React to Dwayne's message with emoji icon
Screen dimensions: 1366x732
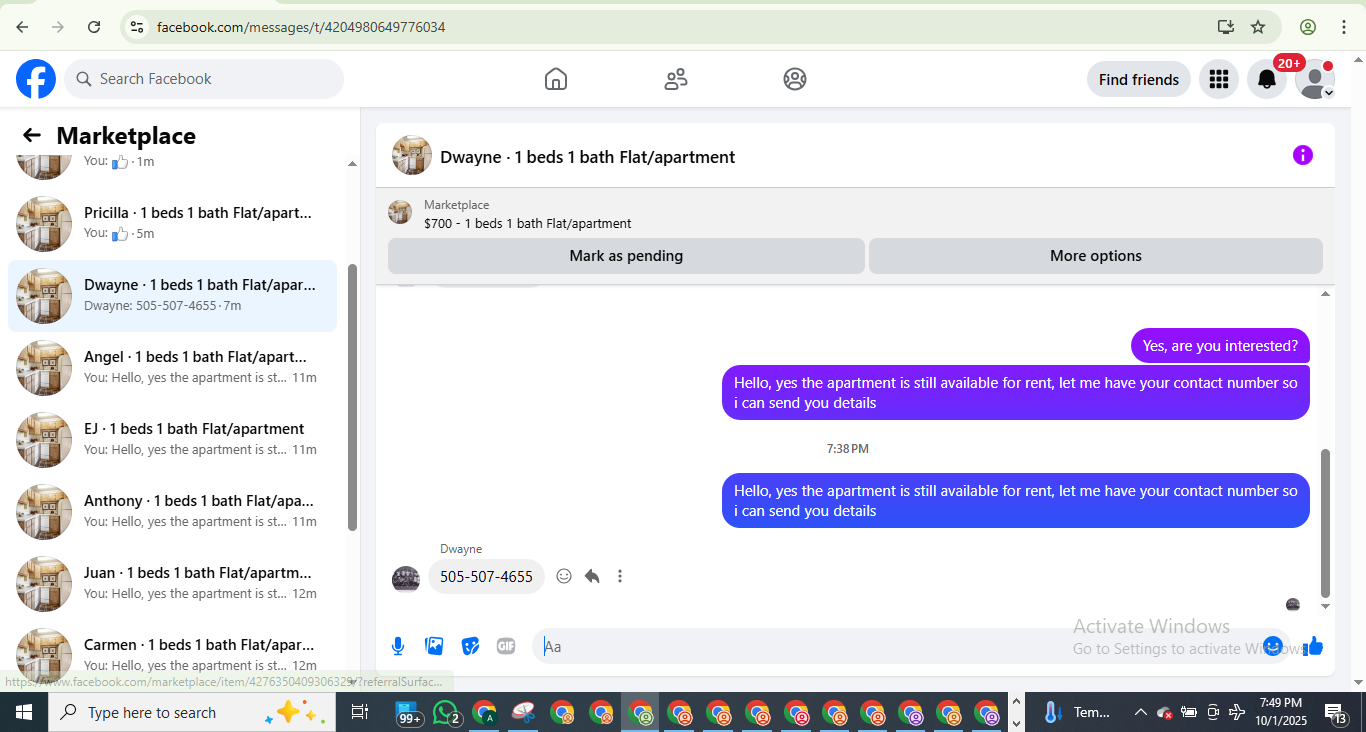(x=564, y=576)
